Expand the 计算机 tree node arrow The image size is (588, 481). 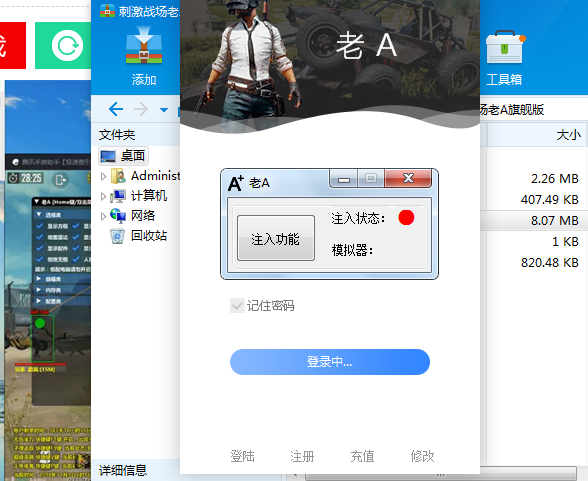103,196
